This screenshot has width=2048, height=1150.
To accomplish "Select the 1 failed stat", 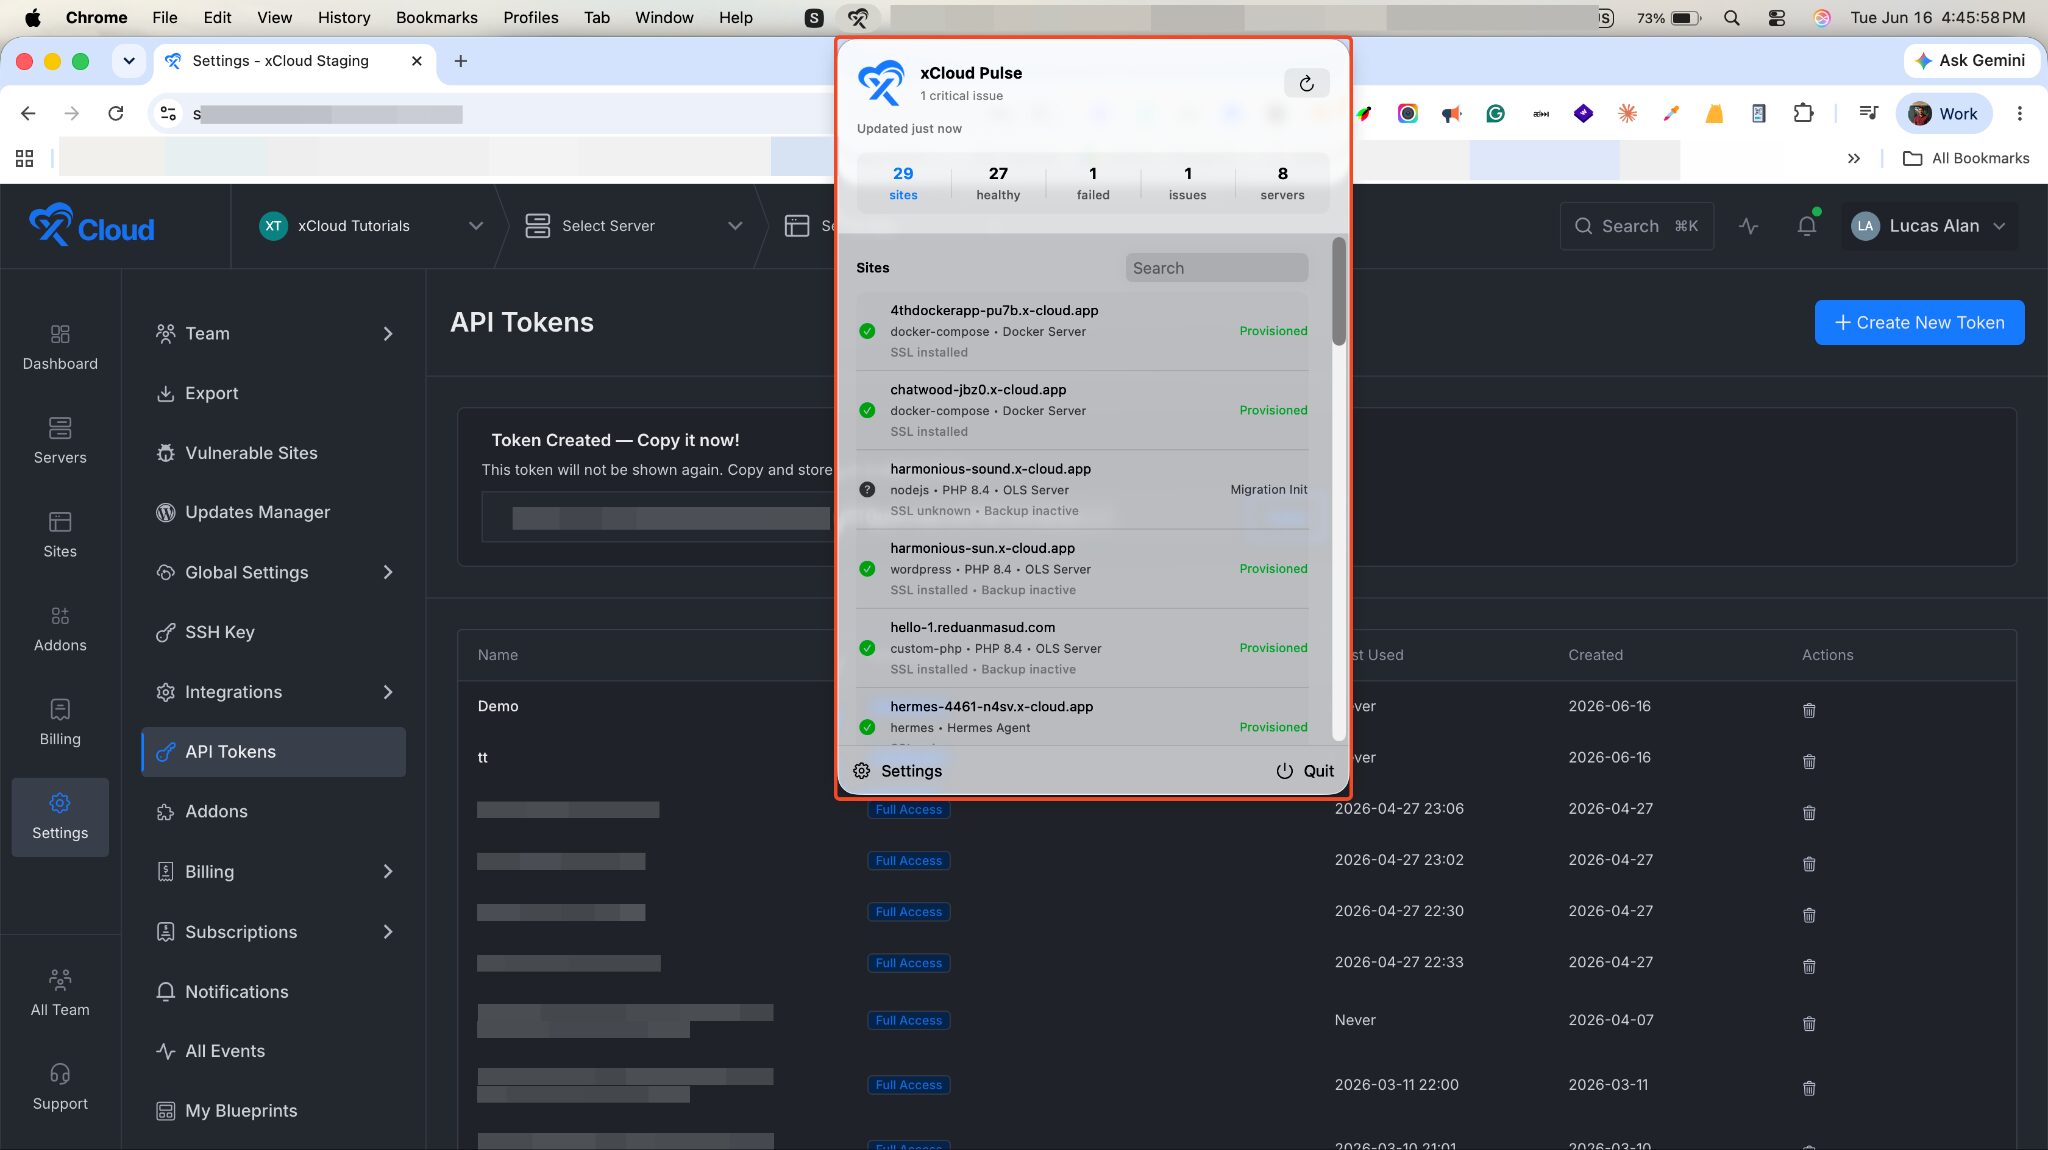I will pyautogui.click(x=1093, y=183).
